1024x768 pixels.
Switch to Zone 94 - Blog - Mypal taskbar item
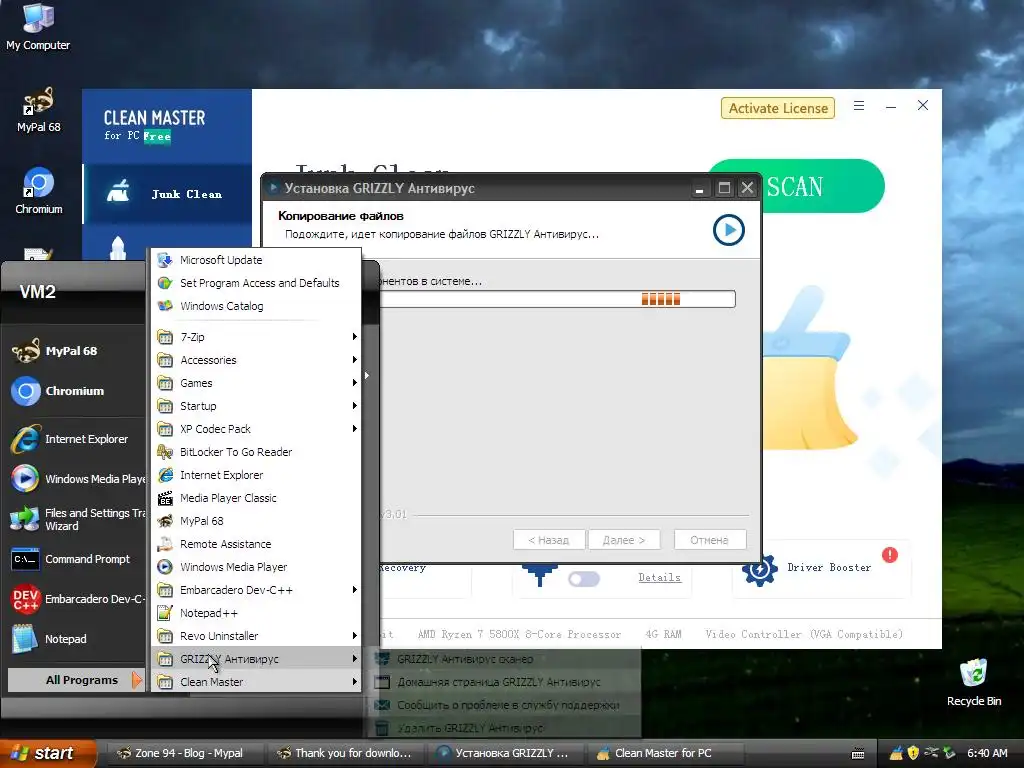[185, 753]
